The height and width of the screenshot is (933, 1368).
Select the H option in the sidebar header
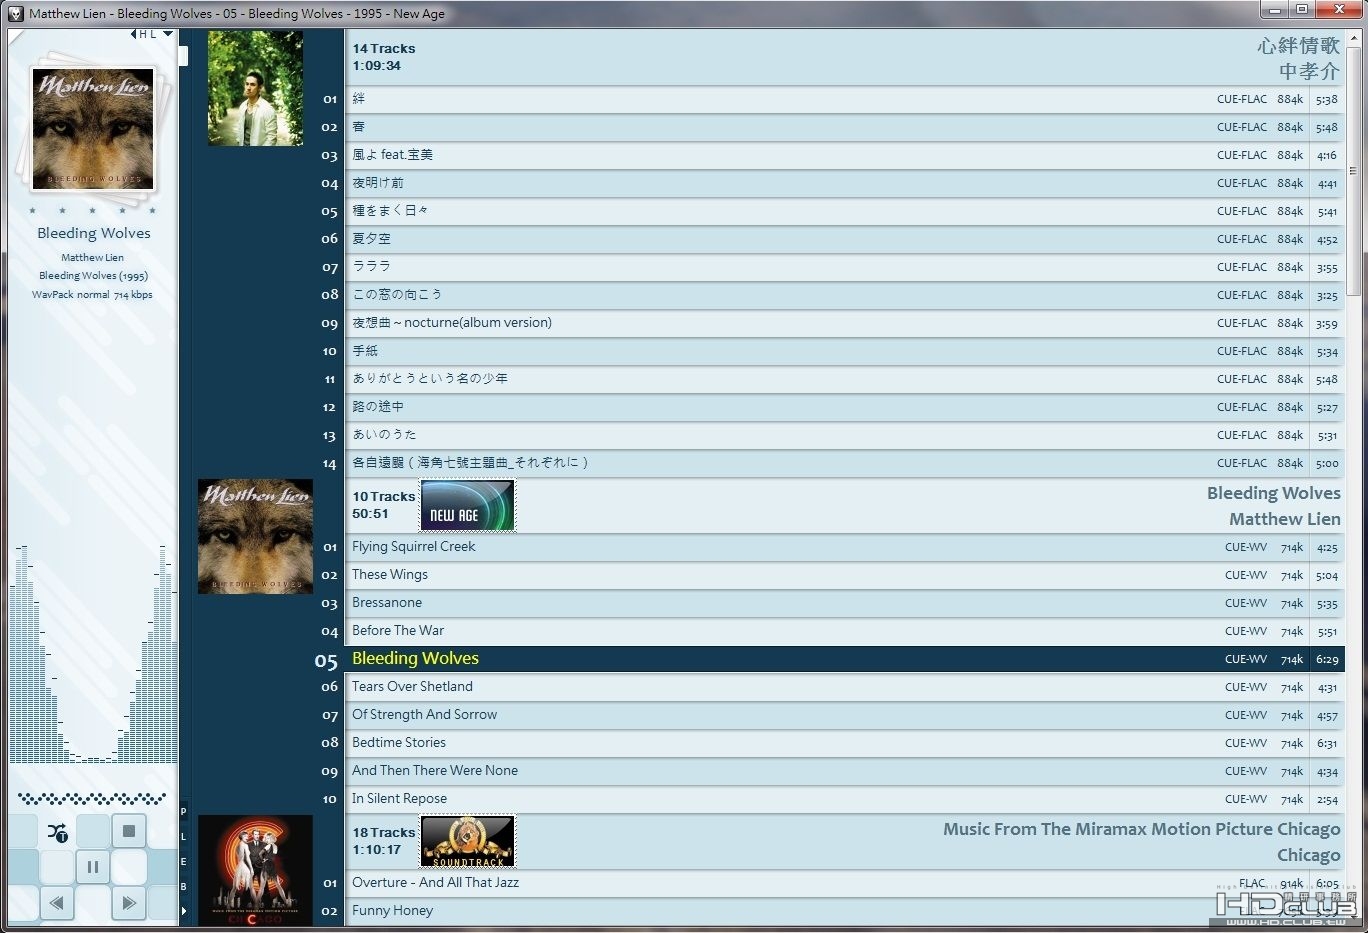pos(143,34)
